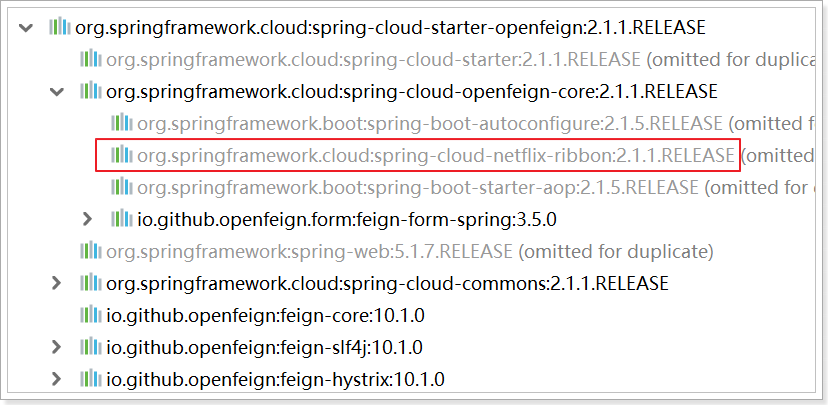Click library icon of spring-cloud-starter:2.1.1.RELEASE

point(91,59)
